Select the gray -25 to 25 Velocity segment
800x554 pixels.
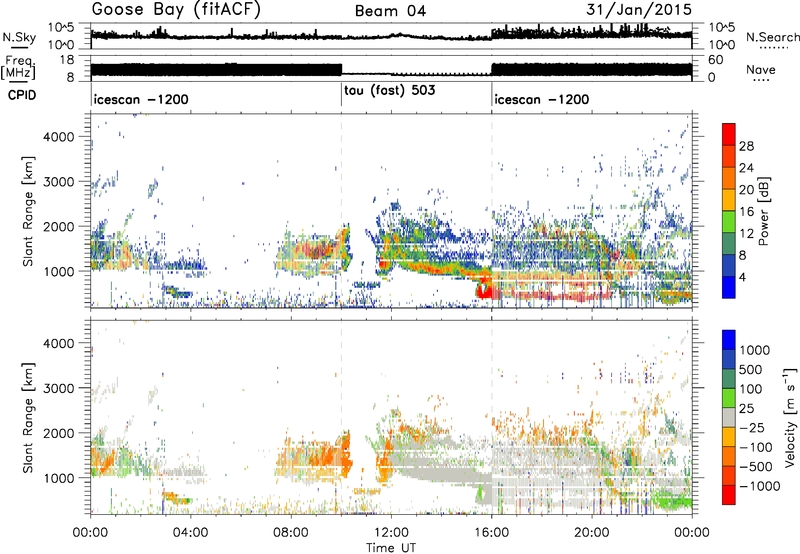(729, 417)
